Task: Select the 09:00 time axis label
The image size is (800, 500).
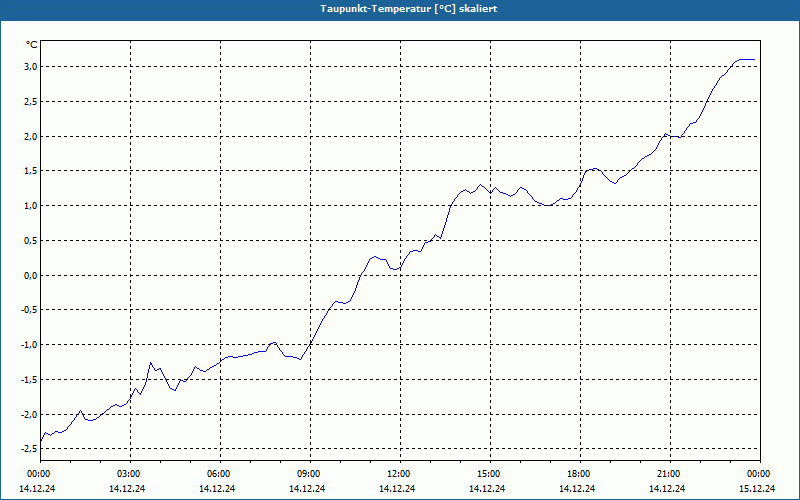Action: pos(310,474)
